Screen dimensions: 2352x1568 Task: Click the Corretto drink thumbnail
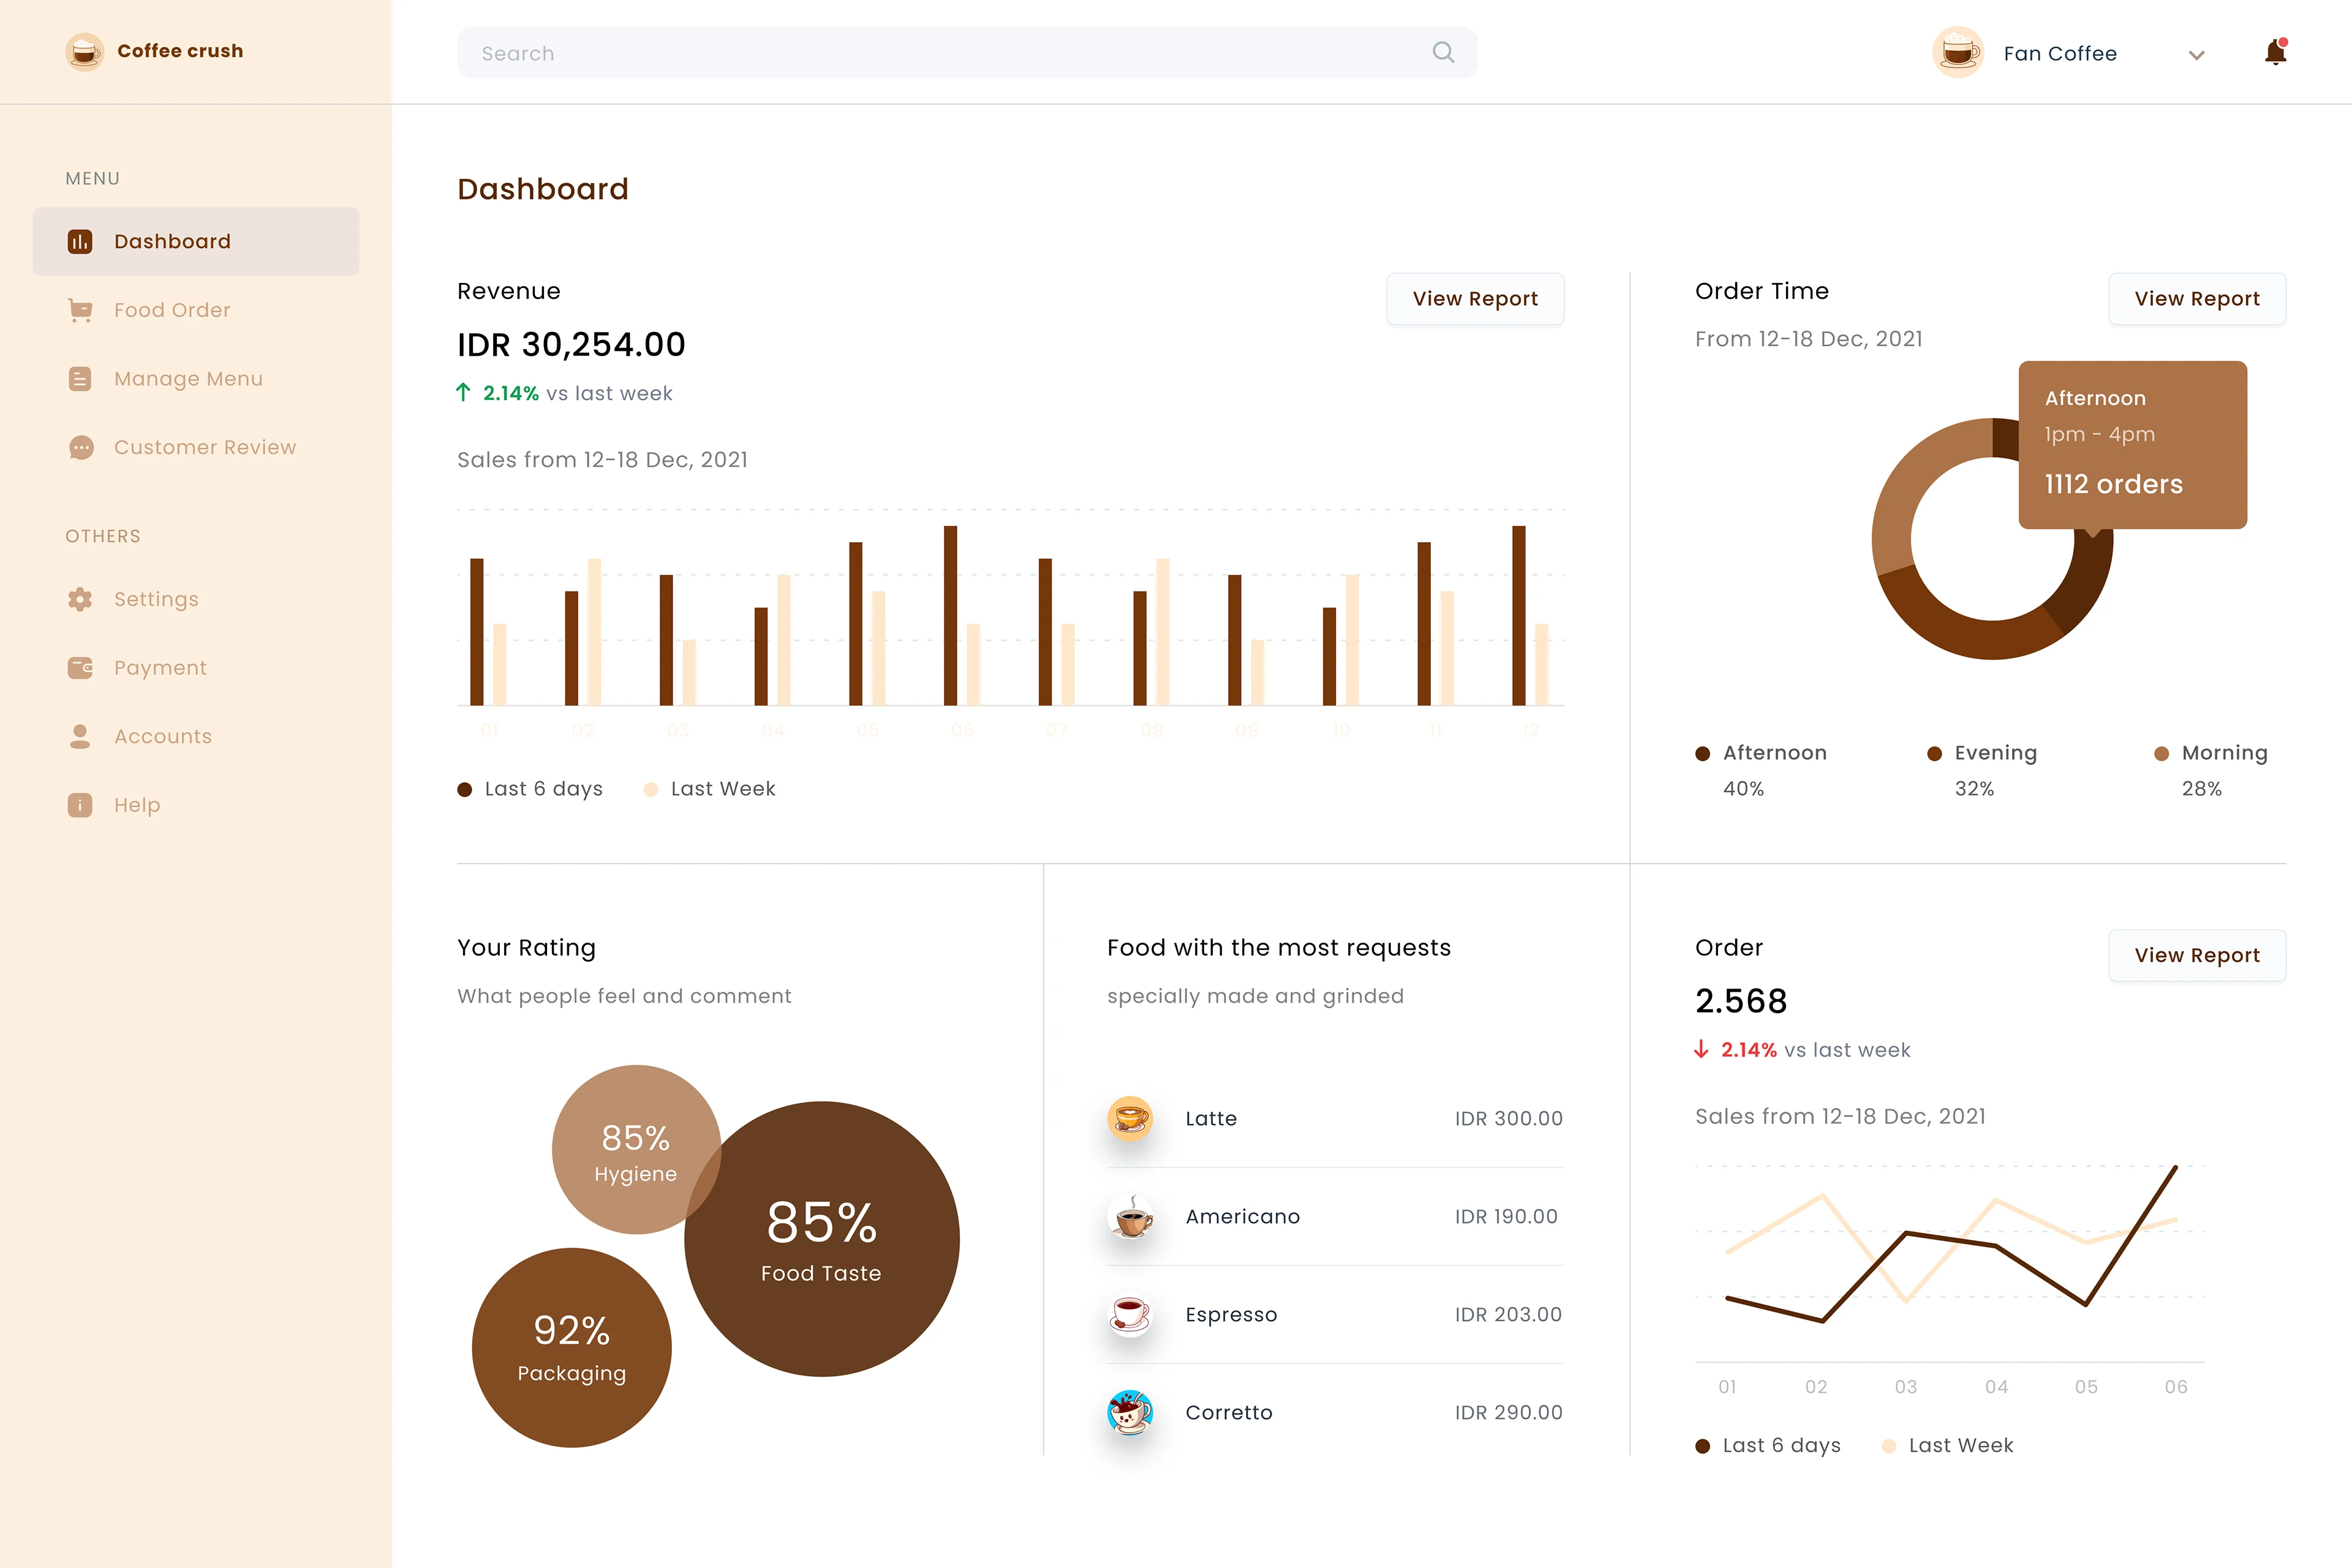click(x=1130, y=1412)
